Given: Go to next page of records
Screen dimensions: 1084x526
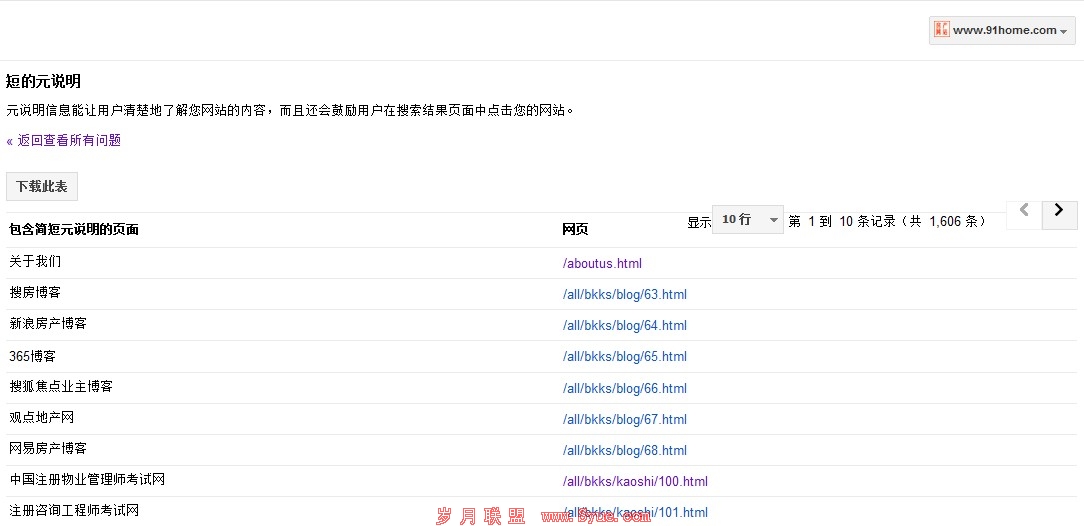Looking at the screenshot, I should tap(1059, 213).
